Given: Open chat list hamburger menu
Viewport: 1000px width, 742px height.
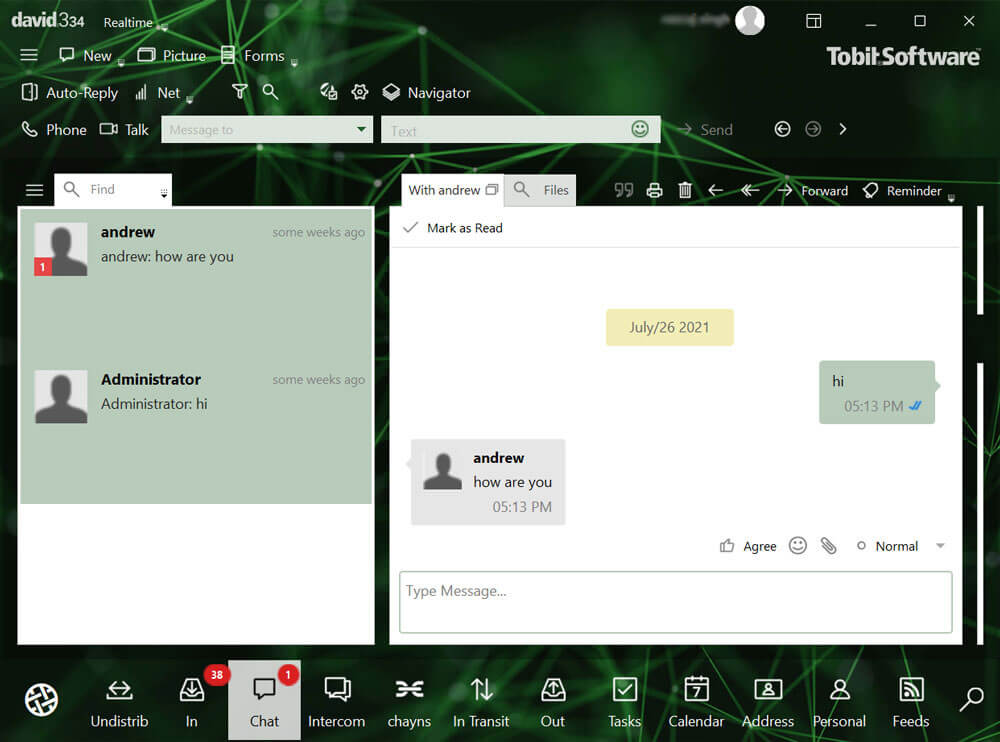Looking at the screenshot, I should 34,190.
